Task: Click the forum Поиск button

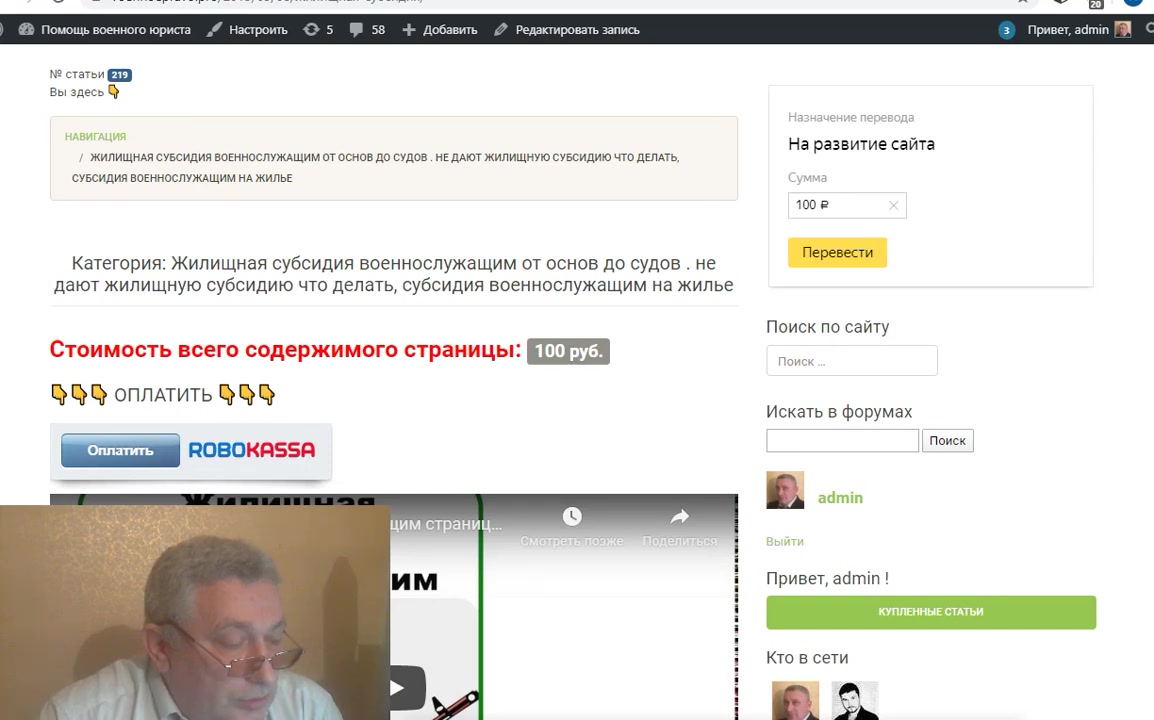Action: click(947, 440)
